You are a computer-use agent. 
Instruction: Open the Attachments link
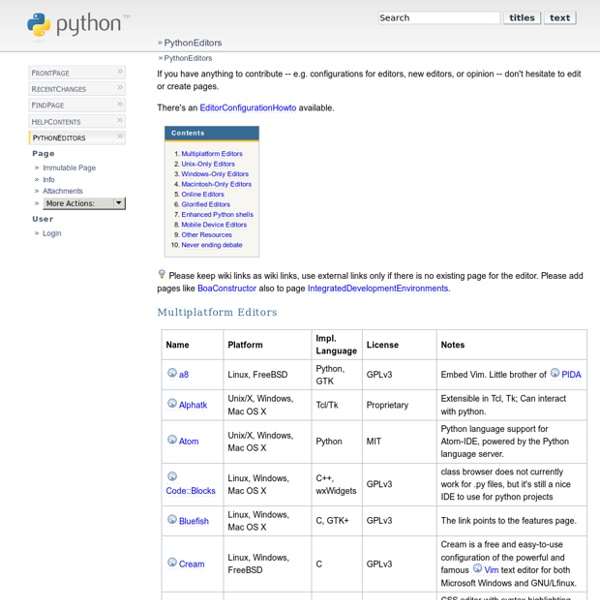(x=62, y=191)
